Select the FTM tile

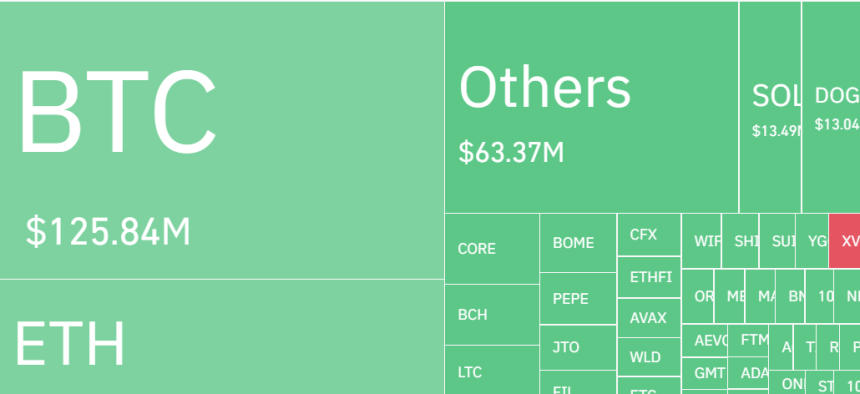(x=748, y=340)
